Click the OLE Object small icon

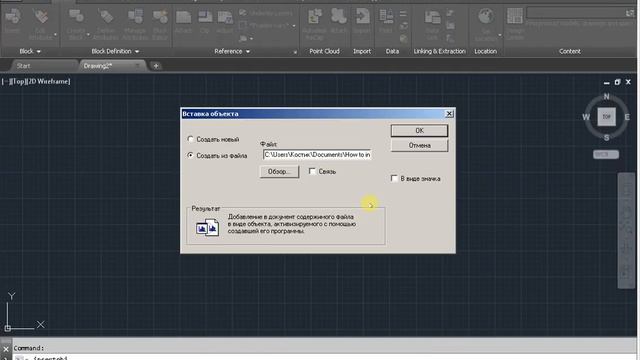click(x=403, y=27)
